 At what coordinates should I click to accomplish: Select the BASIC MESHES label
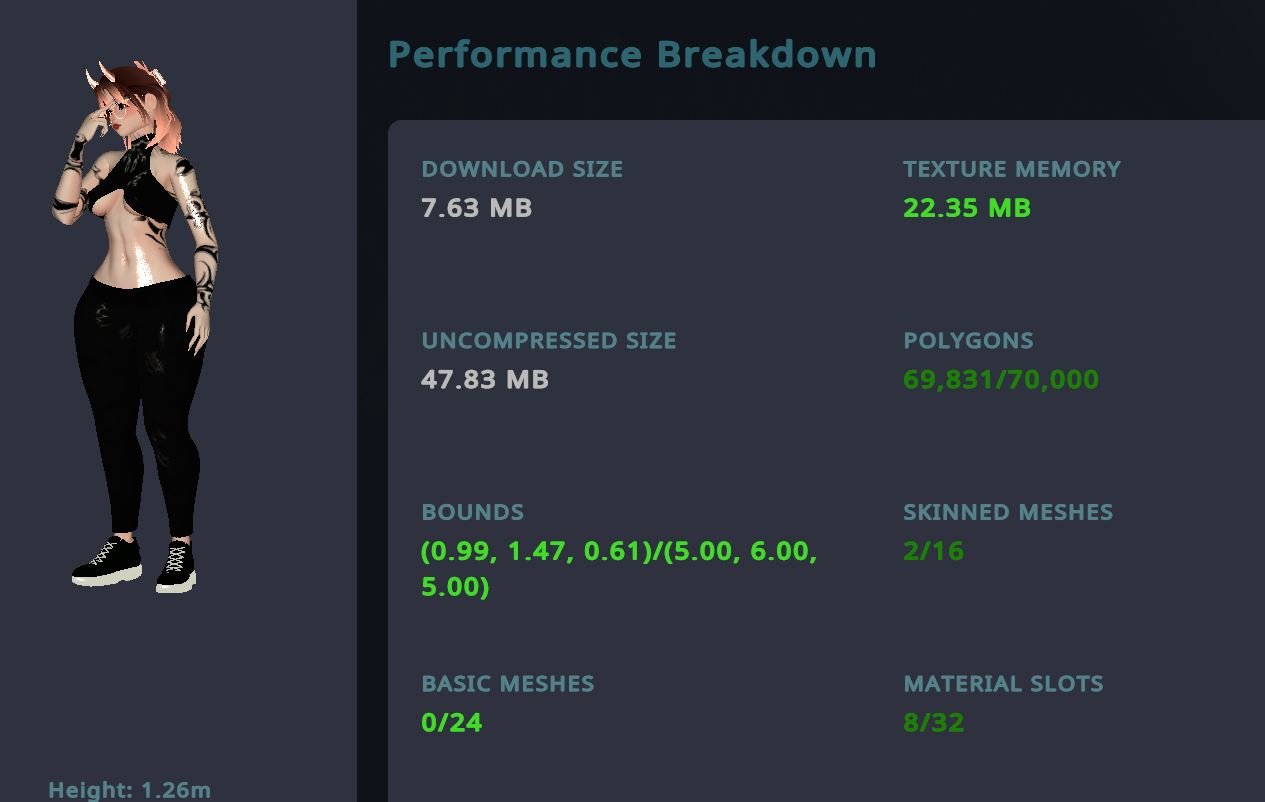(x=508, y=684)
